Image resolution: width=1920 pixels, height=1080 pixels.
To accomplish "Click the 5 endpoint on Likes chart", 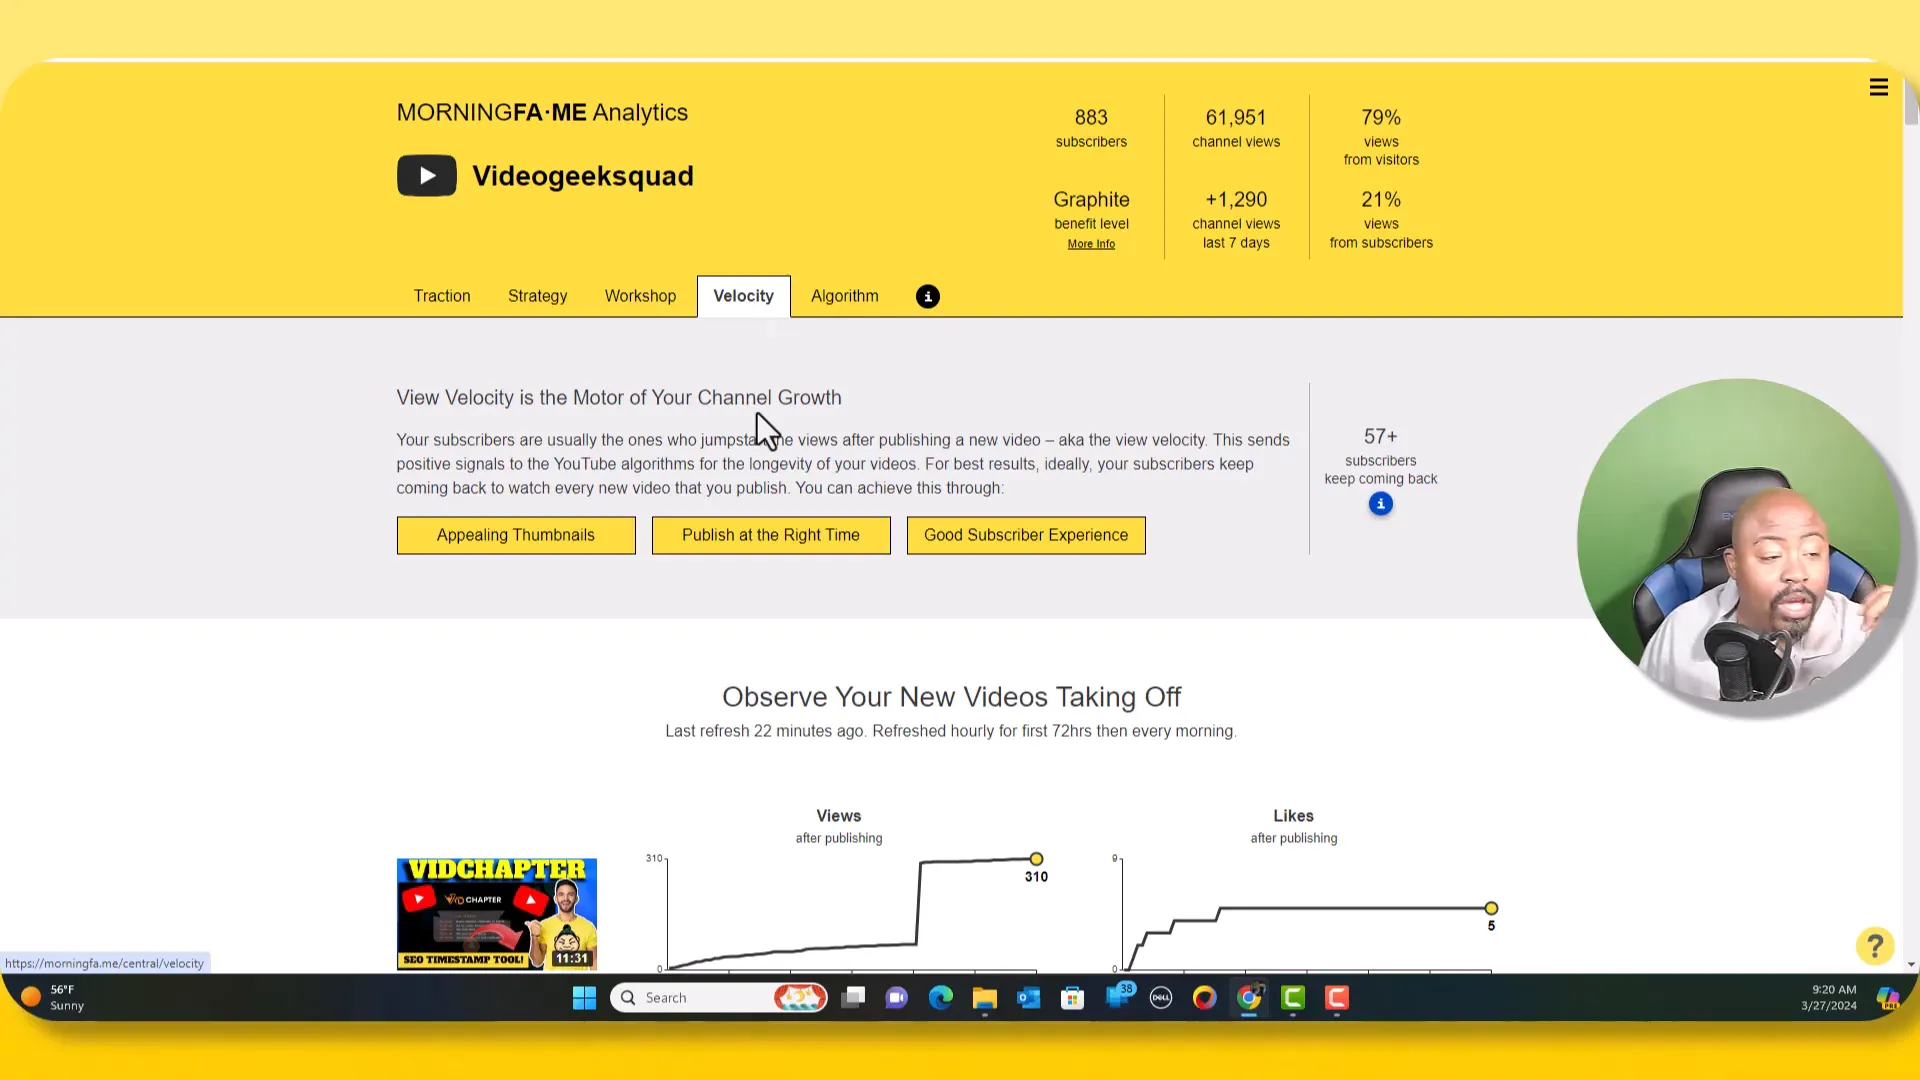I will [x=1491, y=908].
